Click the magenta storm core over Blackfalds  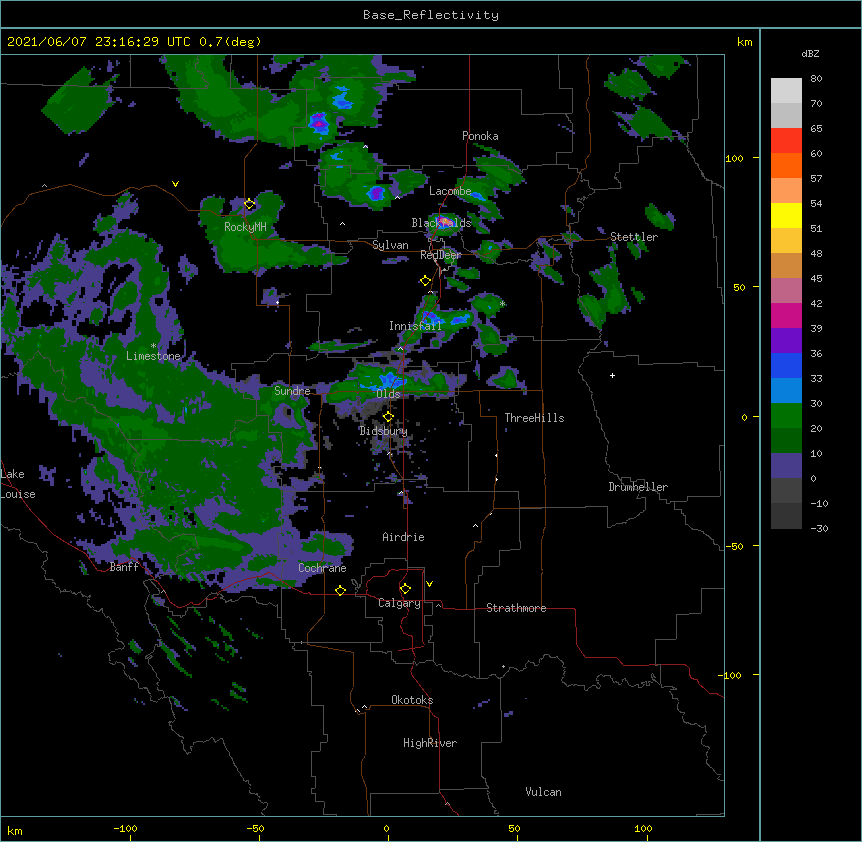445,221
